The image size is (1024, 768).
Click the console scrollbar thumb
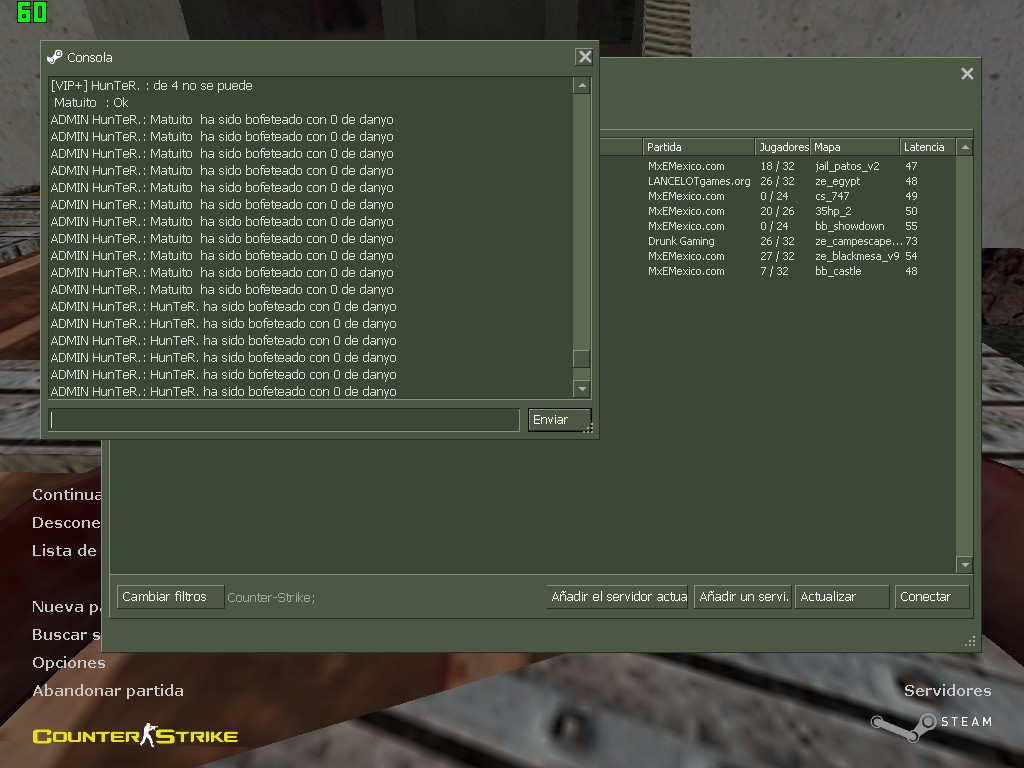pyautogui.click(x=581, y=359)
